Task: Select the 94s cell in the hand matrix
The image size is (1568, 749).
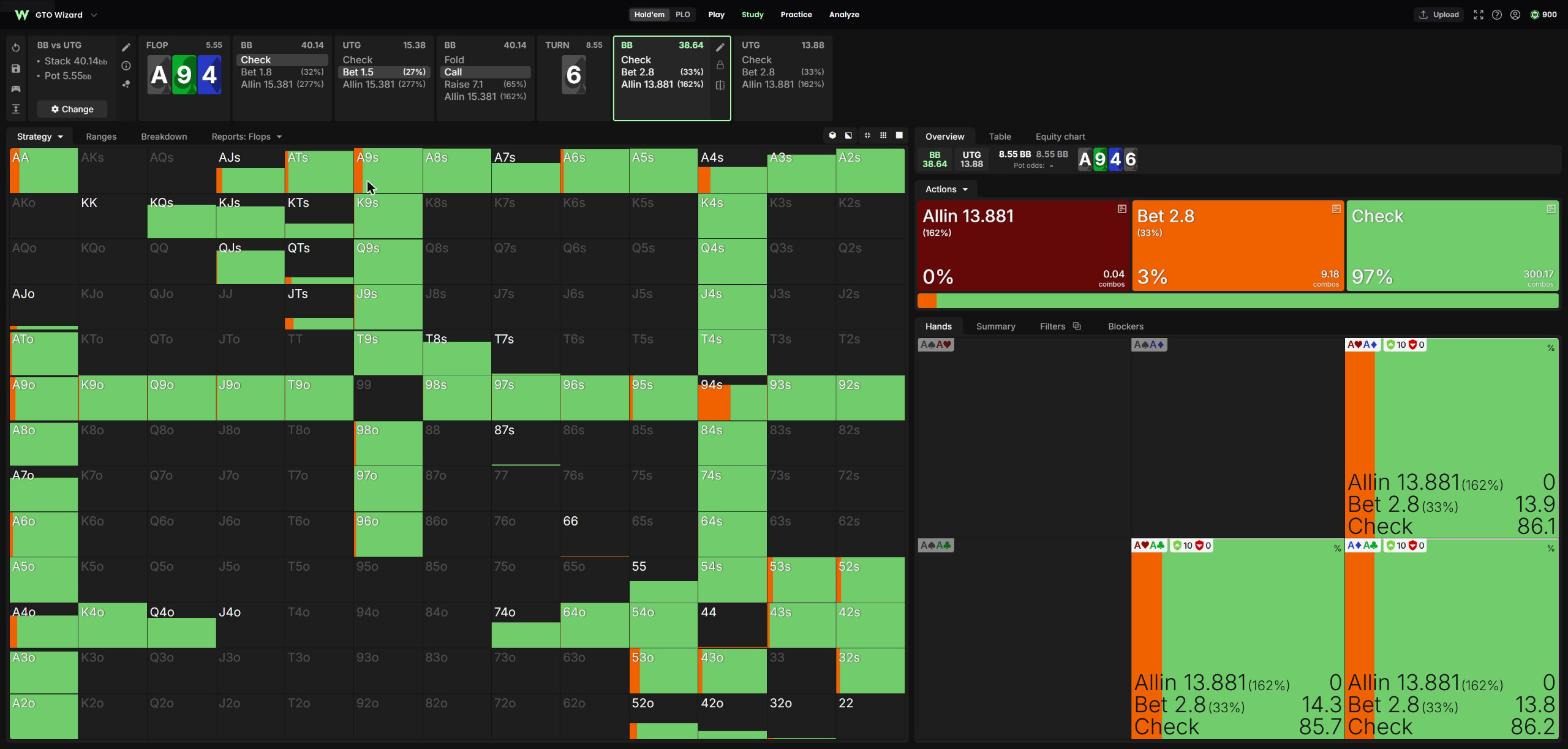Action: 732,399
